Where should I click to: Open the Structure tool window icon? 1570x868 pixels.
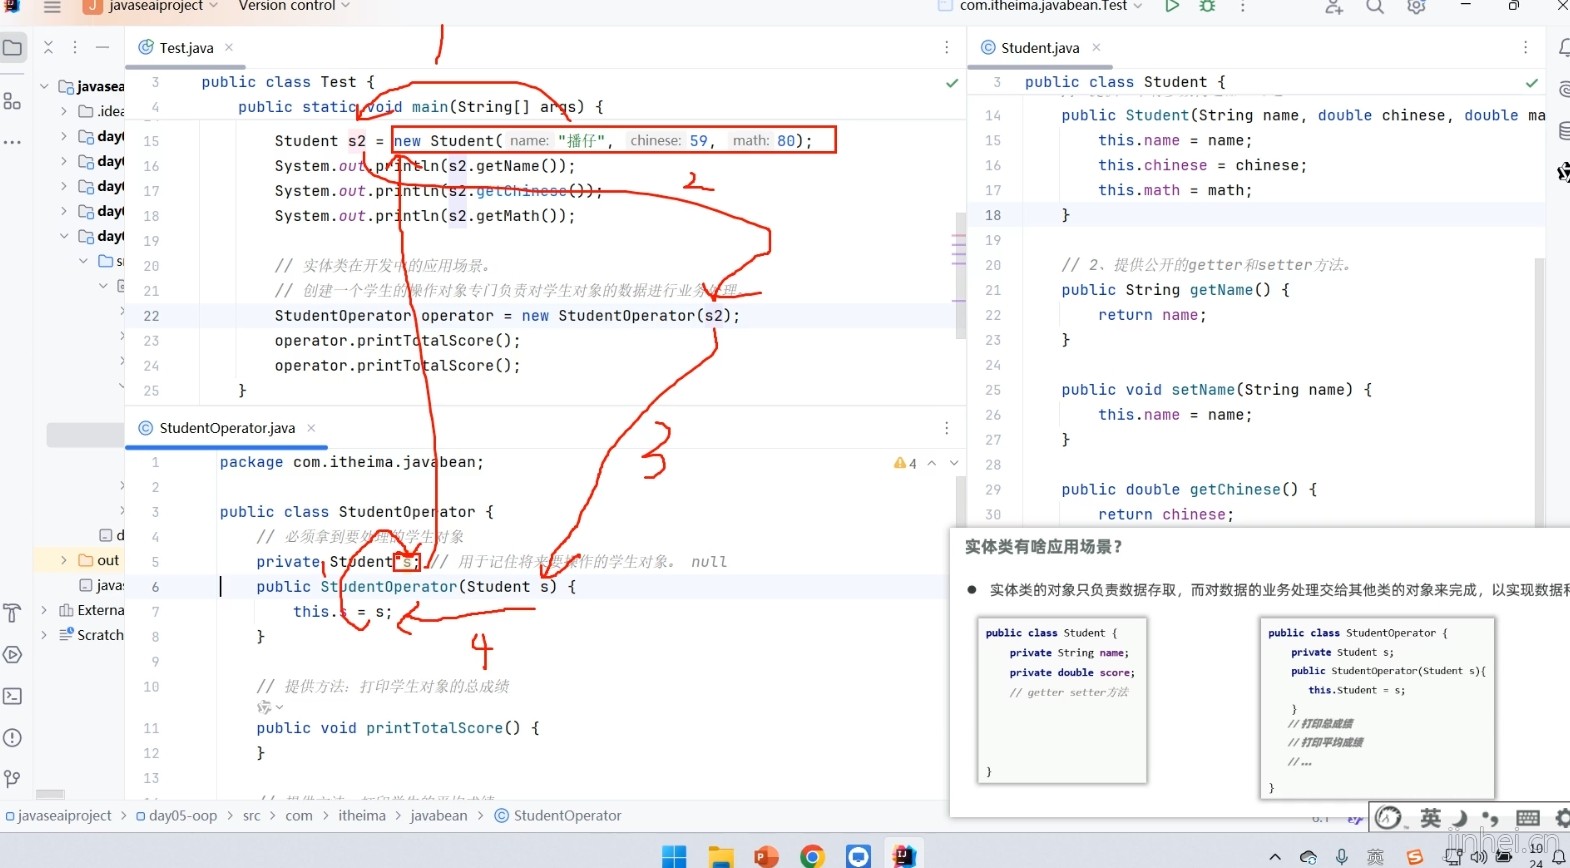click(x=13, y=101)
